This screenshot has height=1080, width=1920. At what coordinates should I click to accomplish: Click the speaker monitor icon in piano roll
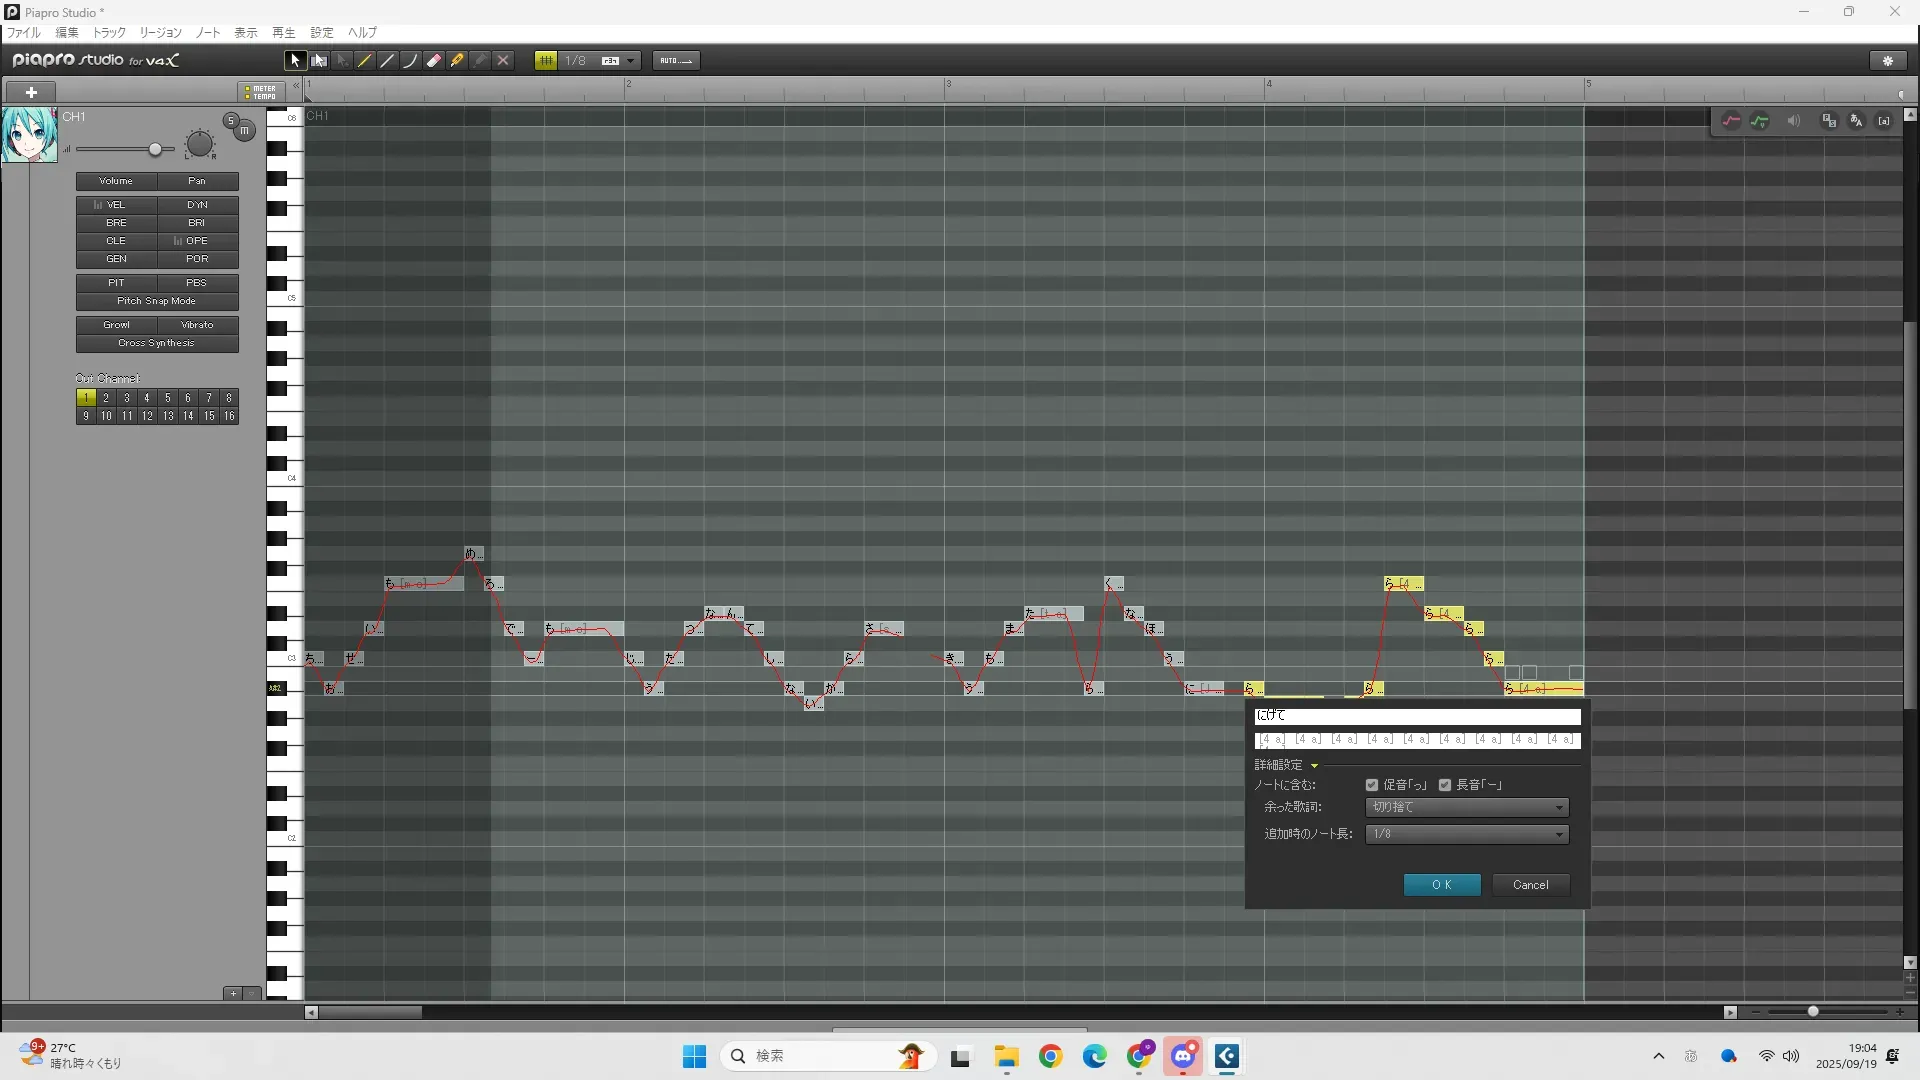click(1794, 121)
